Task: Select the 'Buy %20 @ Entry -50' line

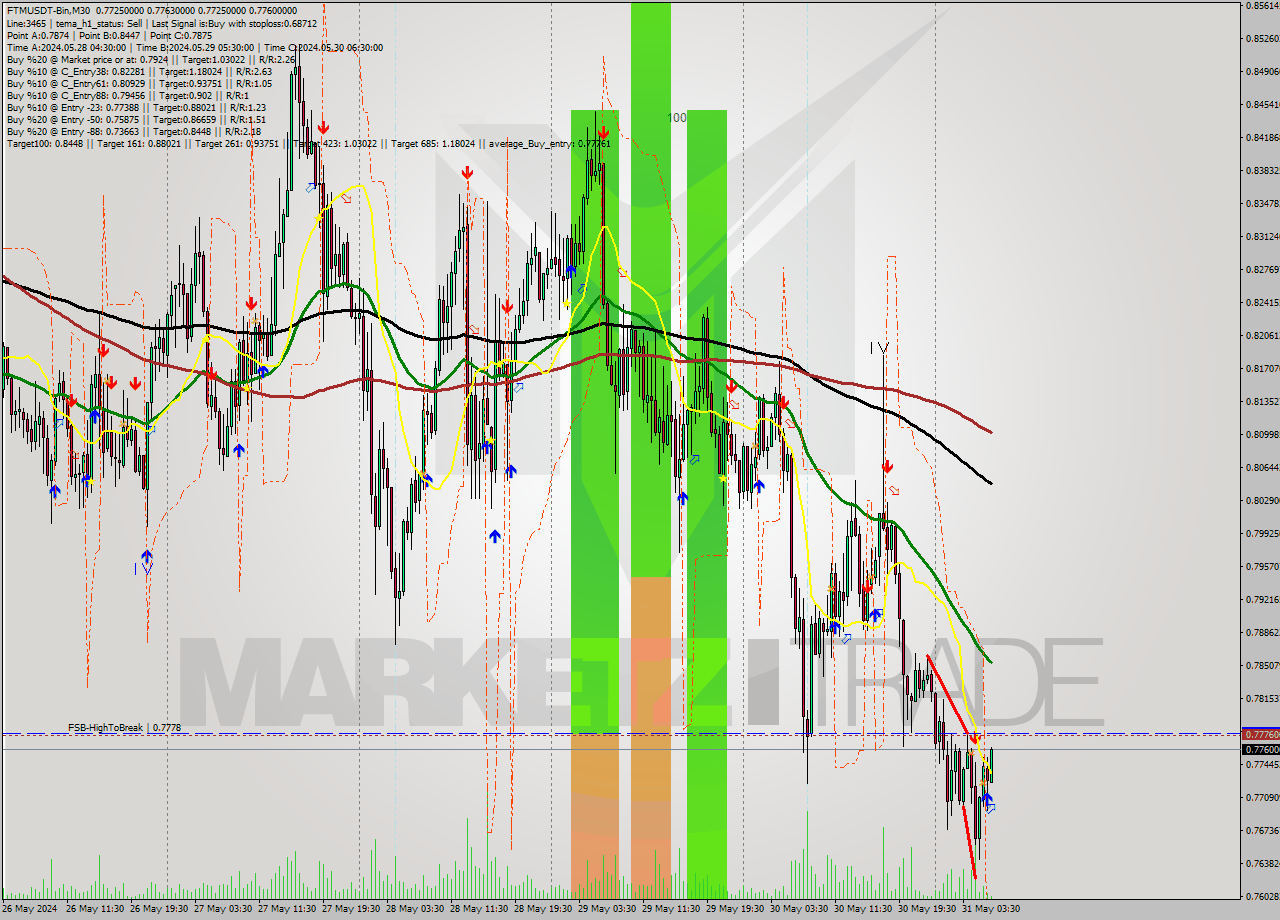Action: (x=136, y=119)
